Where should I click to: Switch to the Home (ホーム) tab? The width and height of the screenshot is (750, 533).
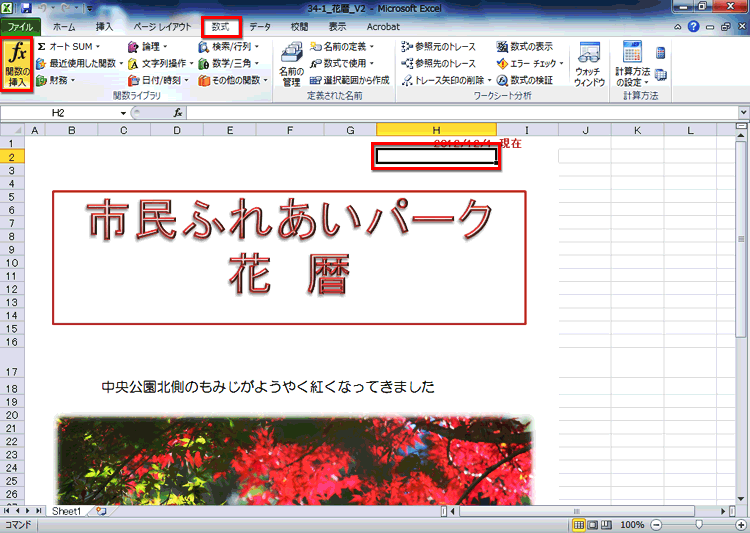tap(64, 27)
